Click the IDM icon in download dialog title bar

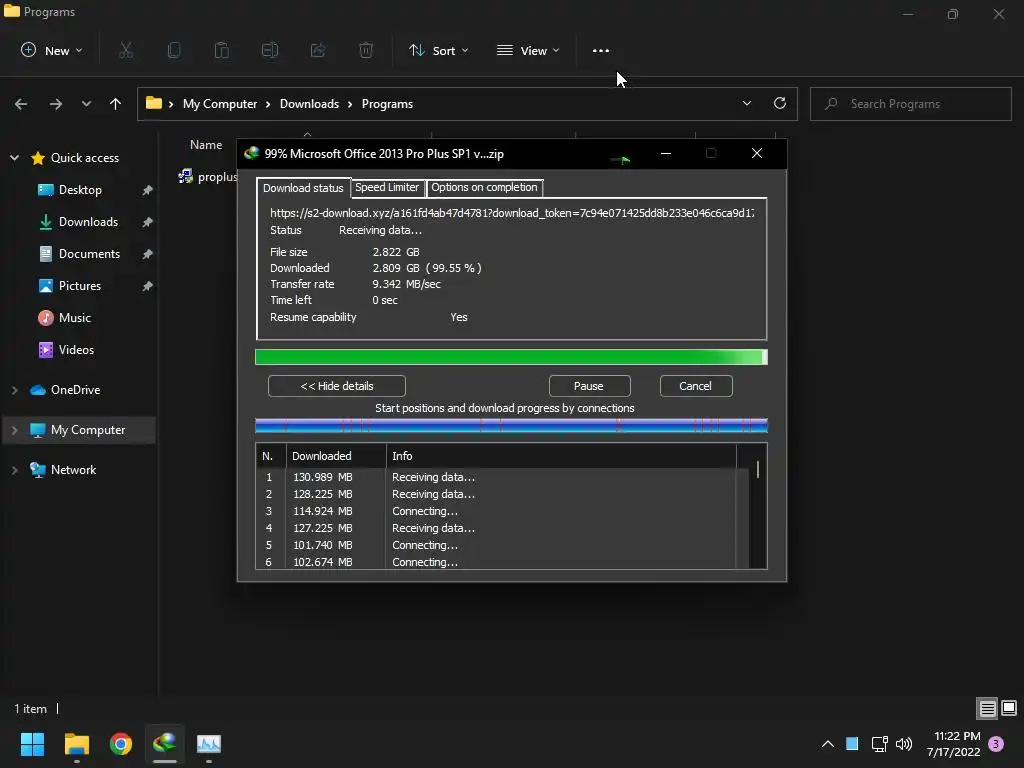pos(251,153)
